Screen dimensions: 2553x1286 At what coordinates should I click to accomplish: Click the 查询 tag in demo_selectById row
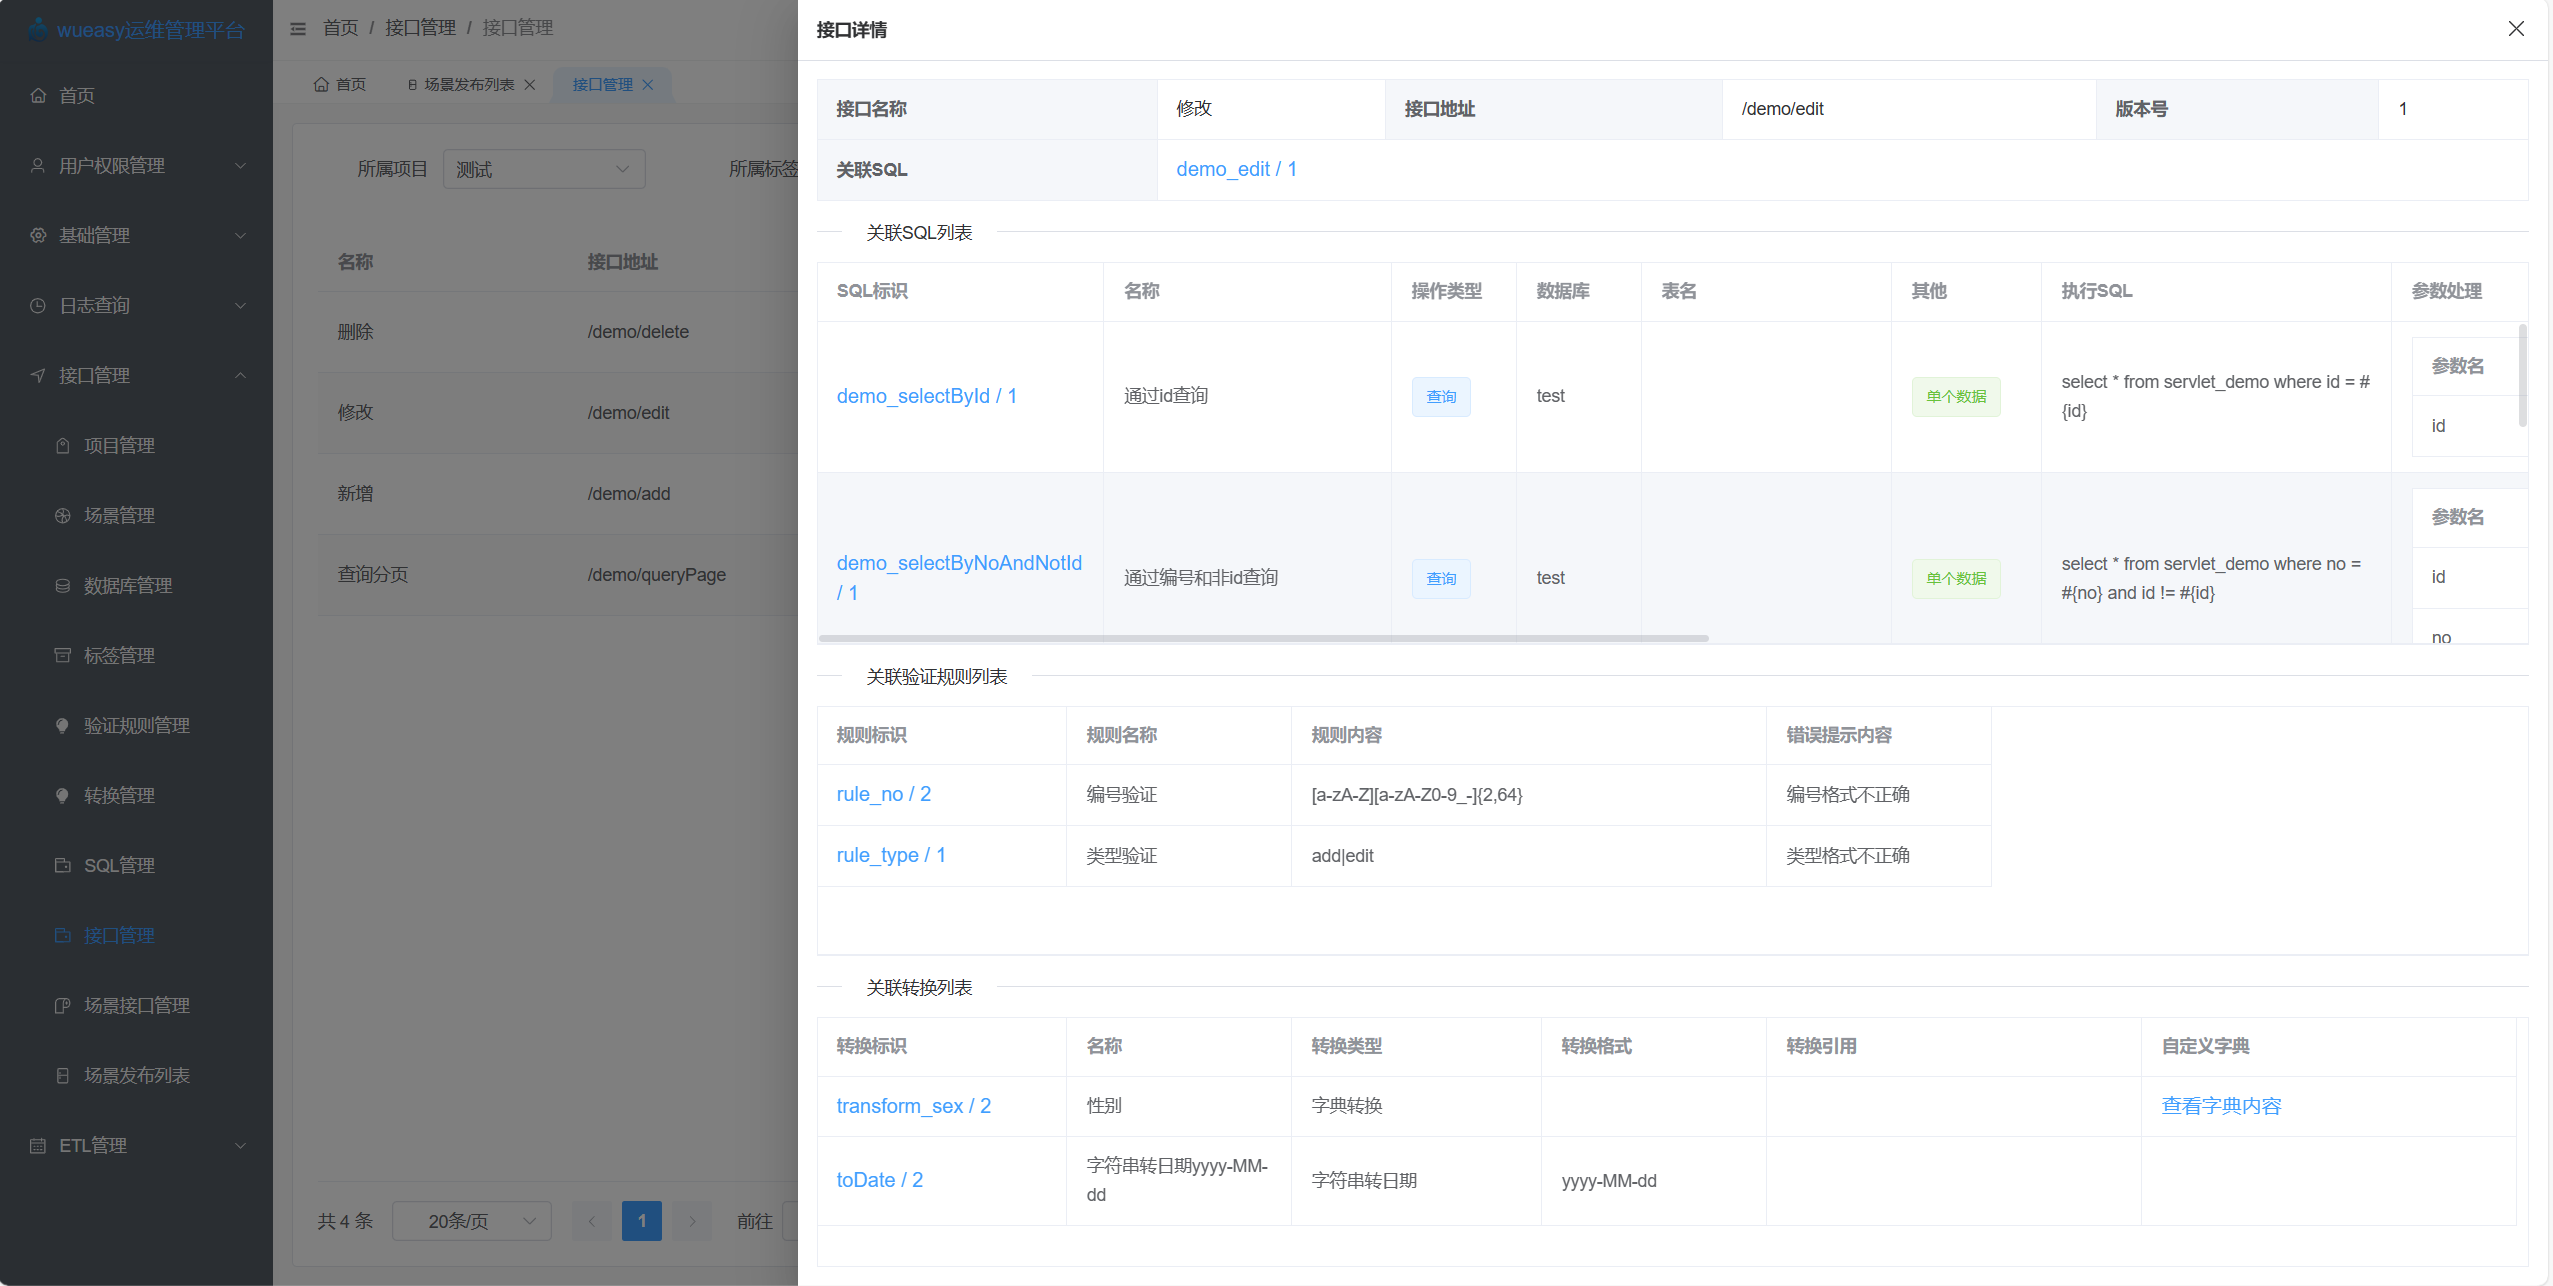point(1441,397)
